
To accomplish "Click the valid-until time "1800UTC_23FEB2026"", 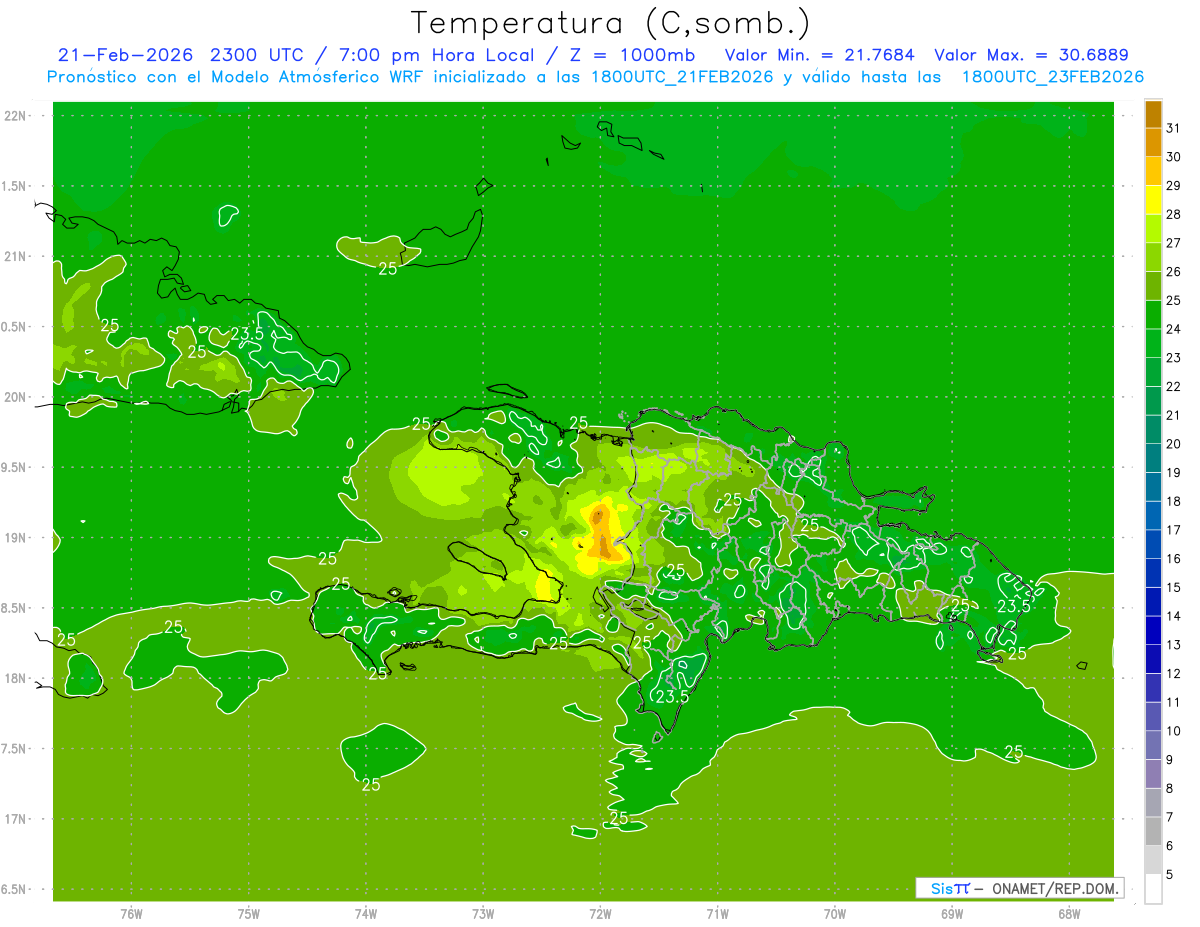I will pyautogui.click(x=1052, y=77).
